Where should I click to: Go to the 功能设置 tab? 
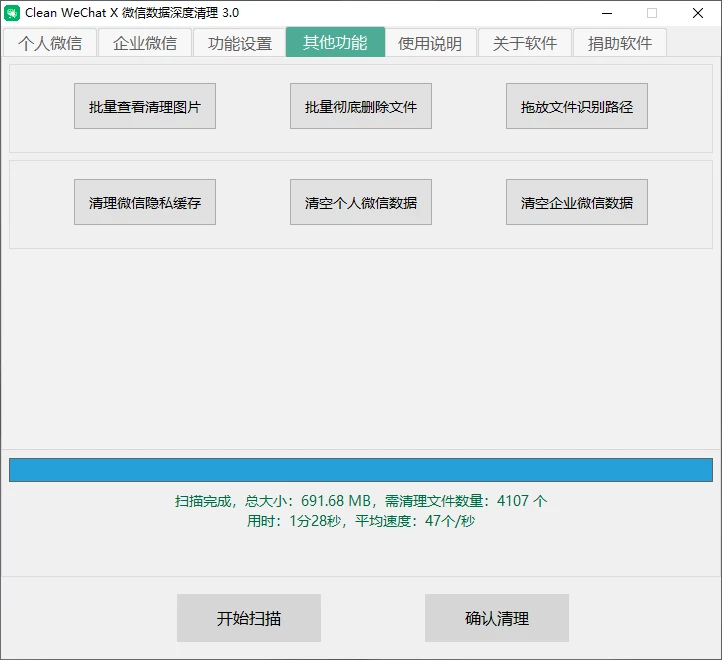pos(240,43)
